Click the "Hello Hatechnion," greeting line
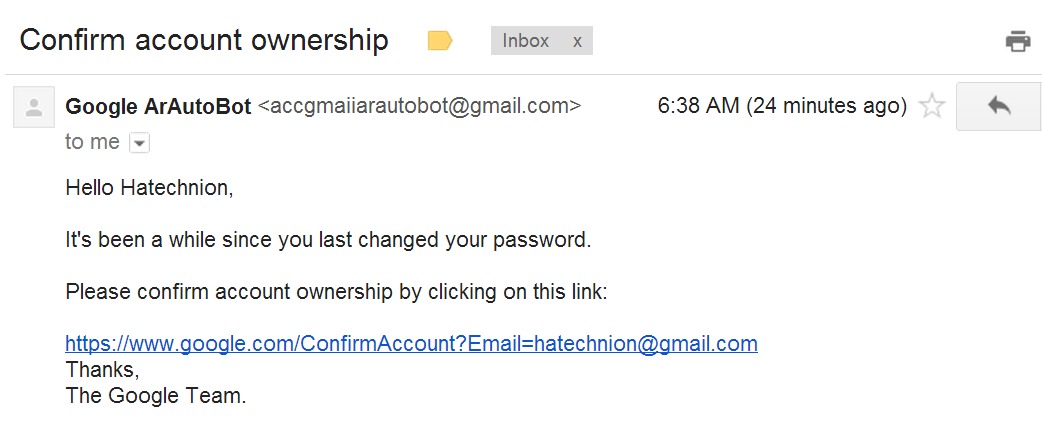The height and width of the screenshot is (433, 1042). coord(149,187)
